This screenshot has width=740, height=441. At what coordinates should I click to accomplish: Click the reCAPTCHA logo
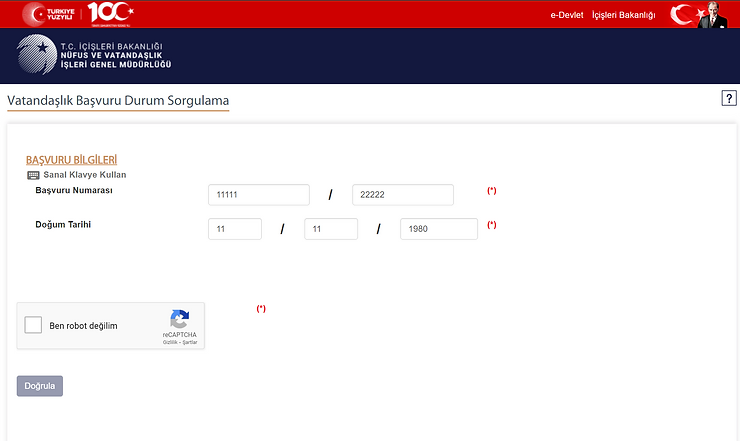180,320
